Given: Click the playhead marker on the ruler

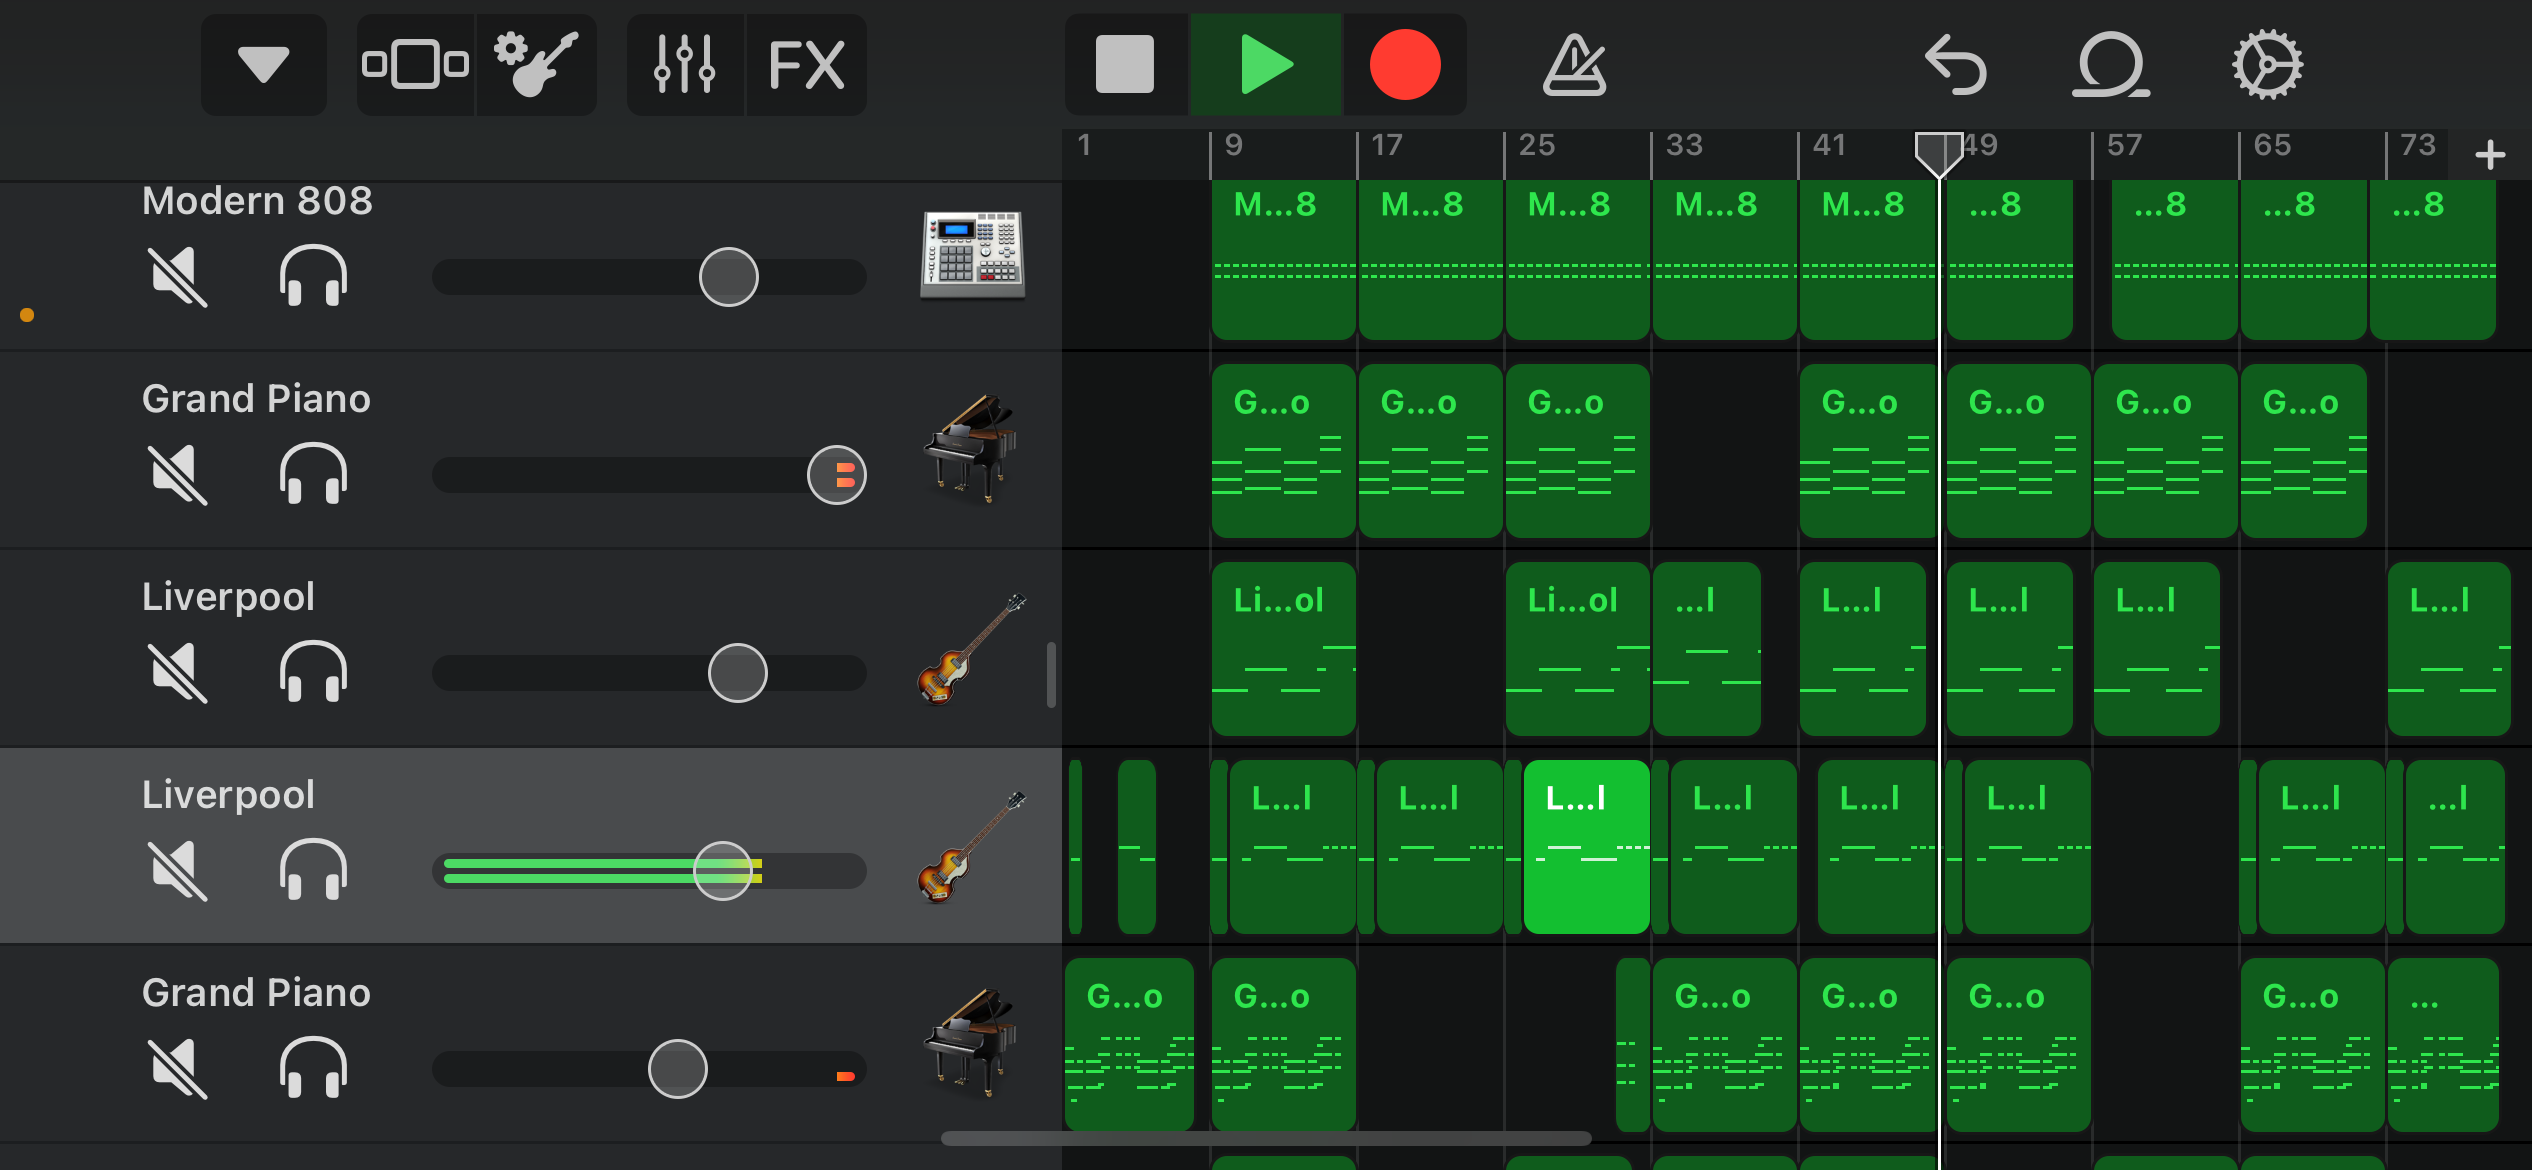Looking at the screenshot, I should coord(1938,152).
